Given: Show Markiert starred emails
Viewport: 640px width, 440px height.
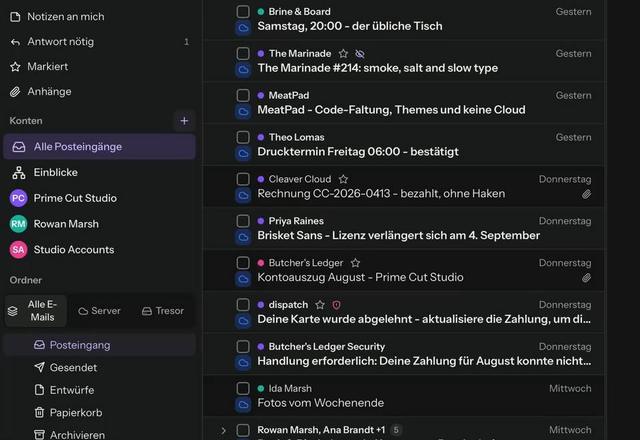Looking at the screenshot, I should click(99, 67).
